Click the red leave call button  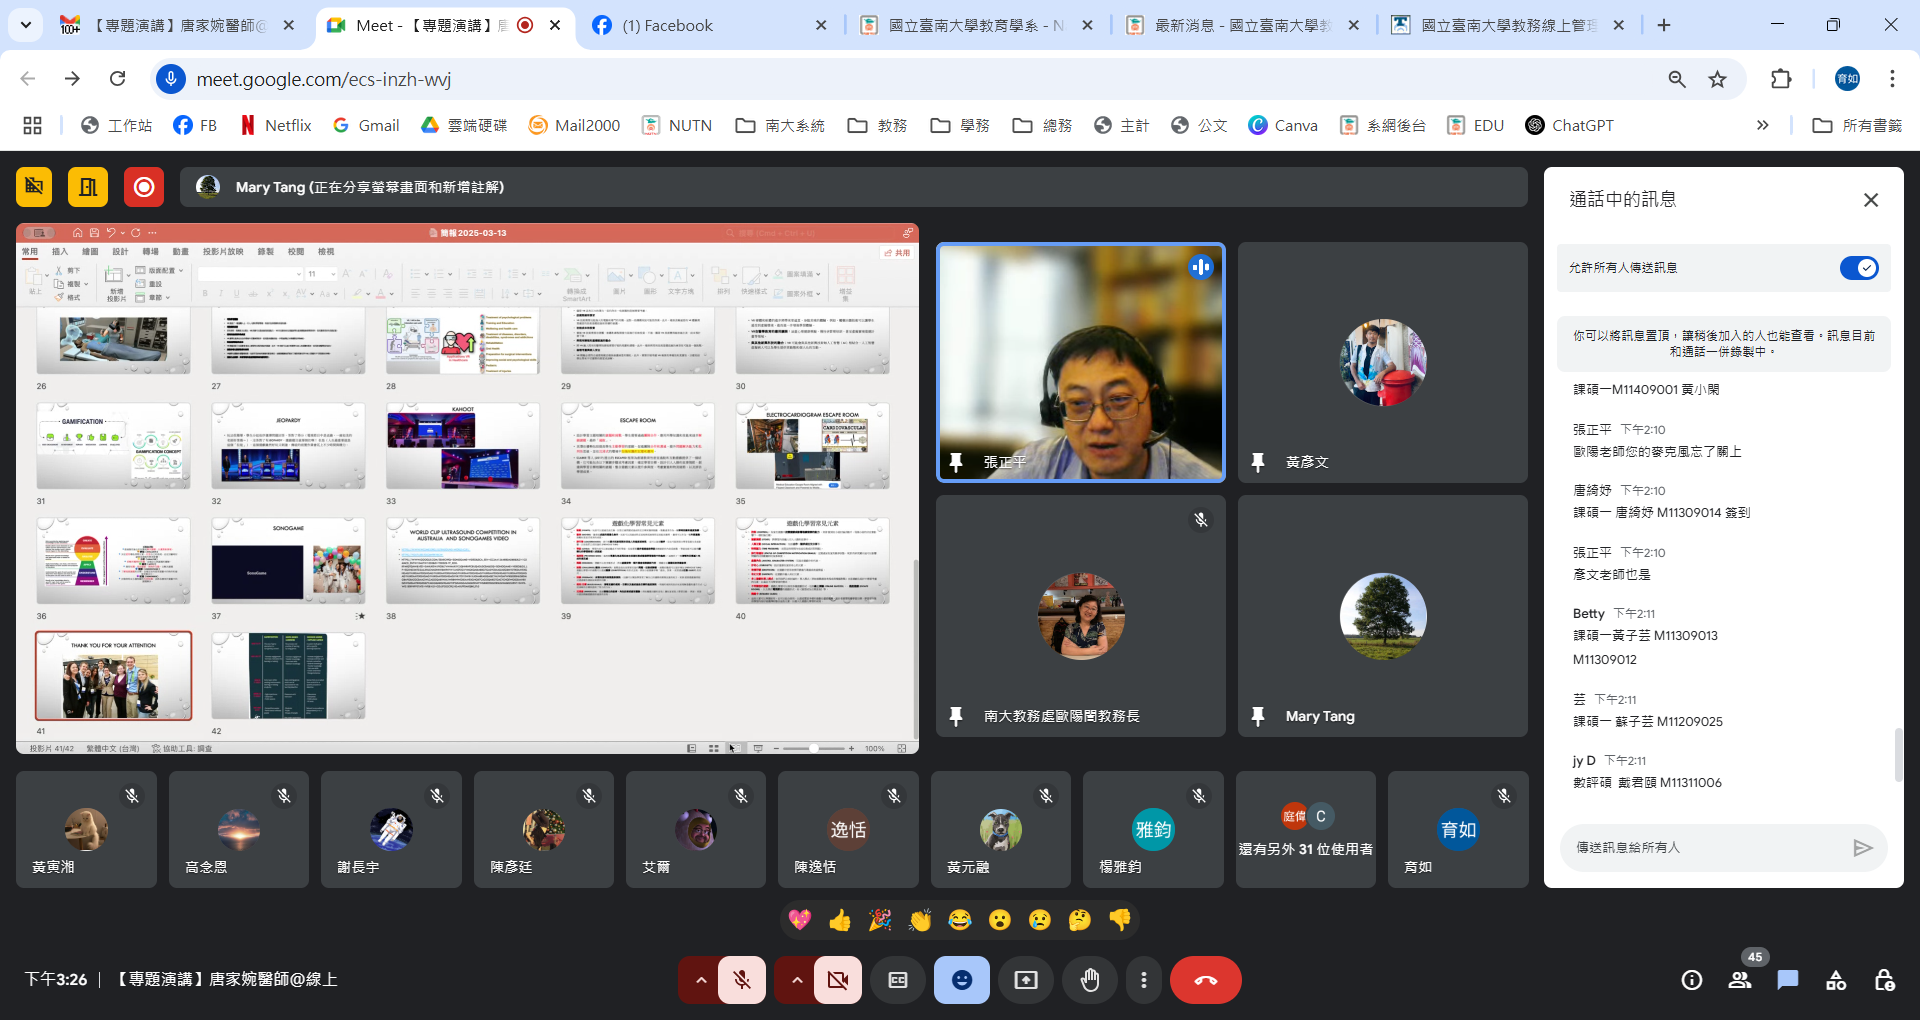coord(1205,980)
